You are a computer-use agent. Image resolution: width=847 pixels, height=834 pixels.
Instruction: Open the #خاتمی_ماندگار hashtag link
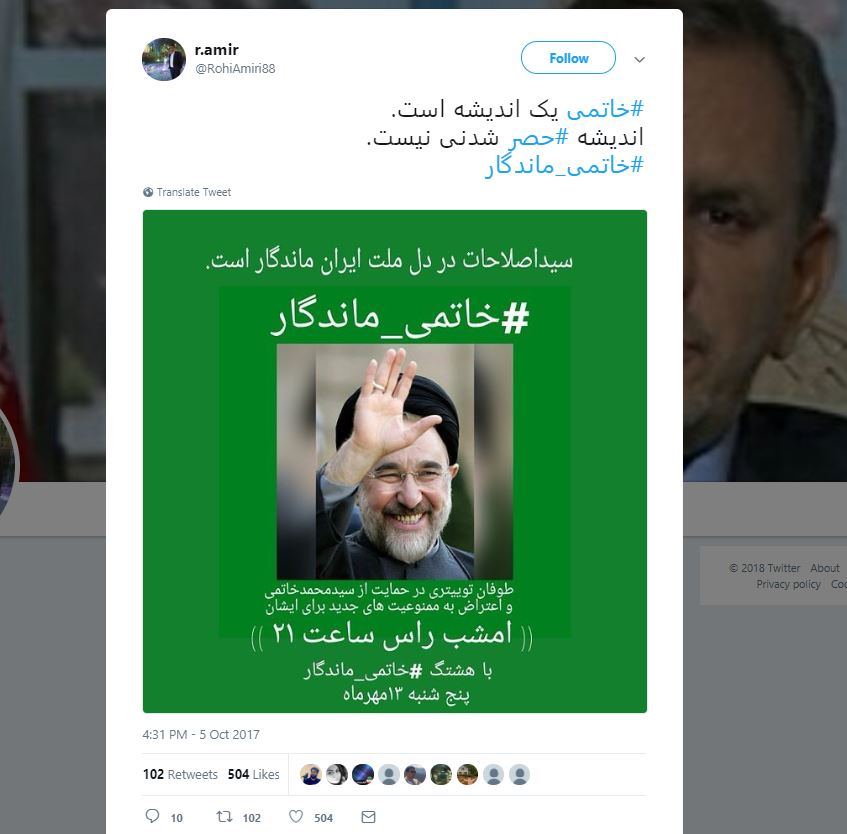(x=564, y=165)
